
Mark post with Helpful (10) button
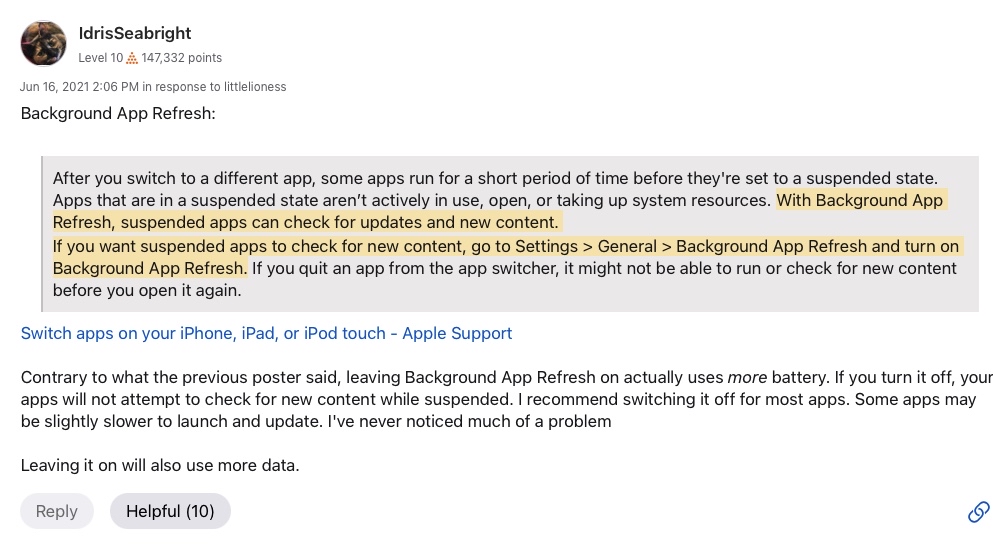tap(170, 511)
